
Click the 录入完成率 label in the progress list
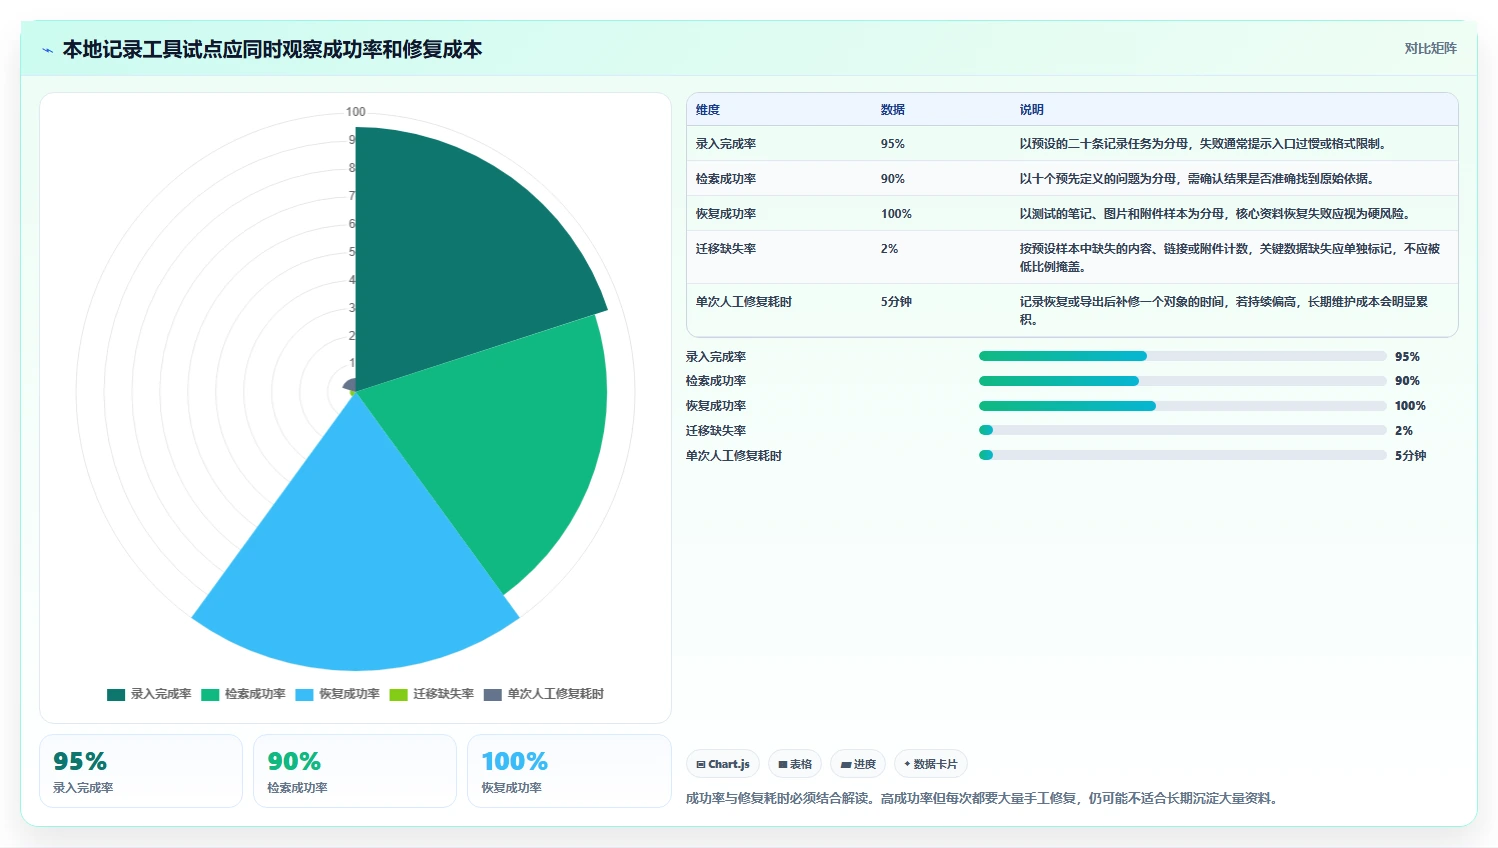pos(716,357)
